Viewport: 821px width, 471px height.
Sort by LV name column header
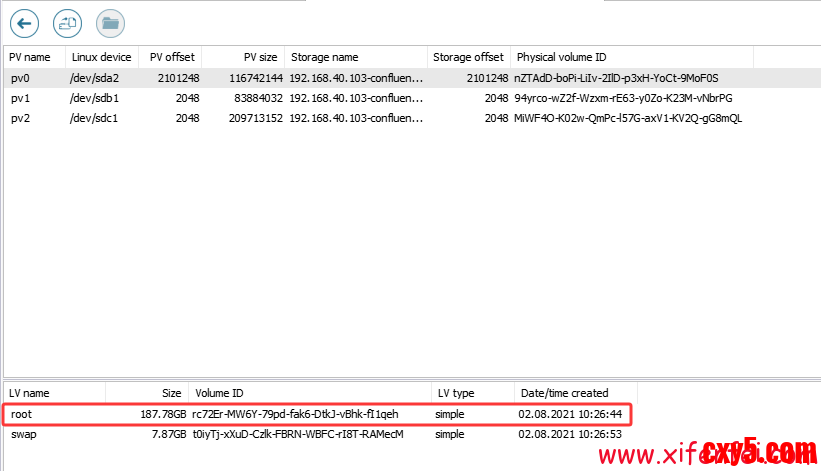pyautogui.click(x=54, y=393)
